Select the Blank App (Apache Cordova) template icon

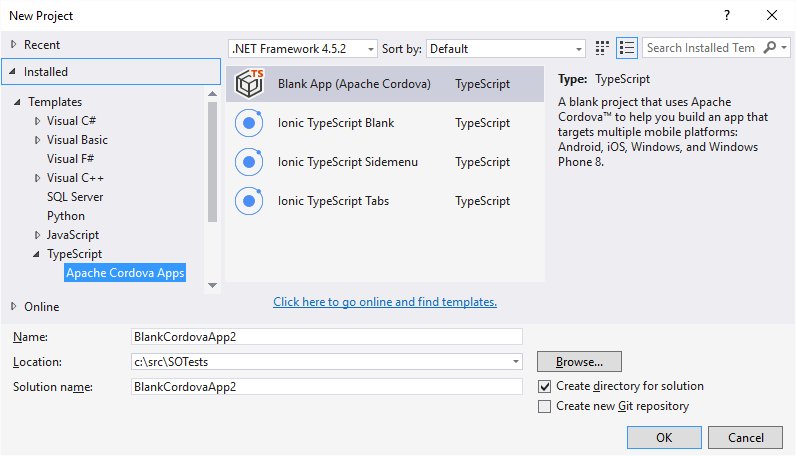(249, 84)
